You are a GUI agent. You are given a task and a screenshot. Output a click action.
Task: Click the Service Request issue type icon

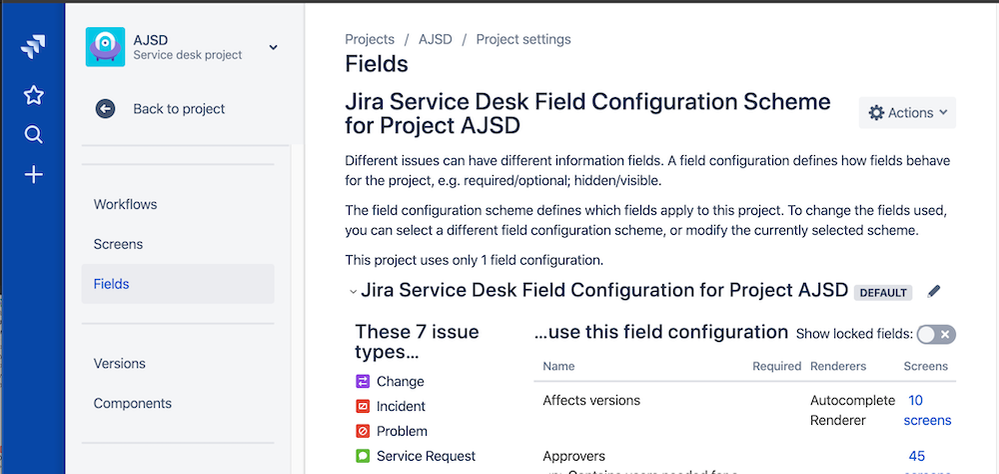[x=363, y=456]
